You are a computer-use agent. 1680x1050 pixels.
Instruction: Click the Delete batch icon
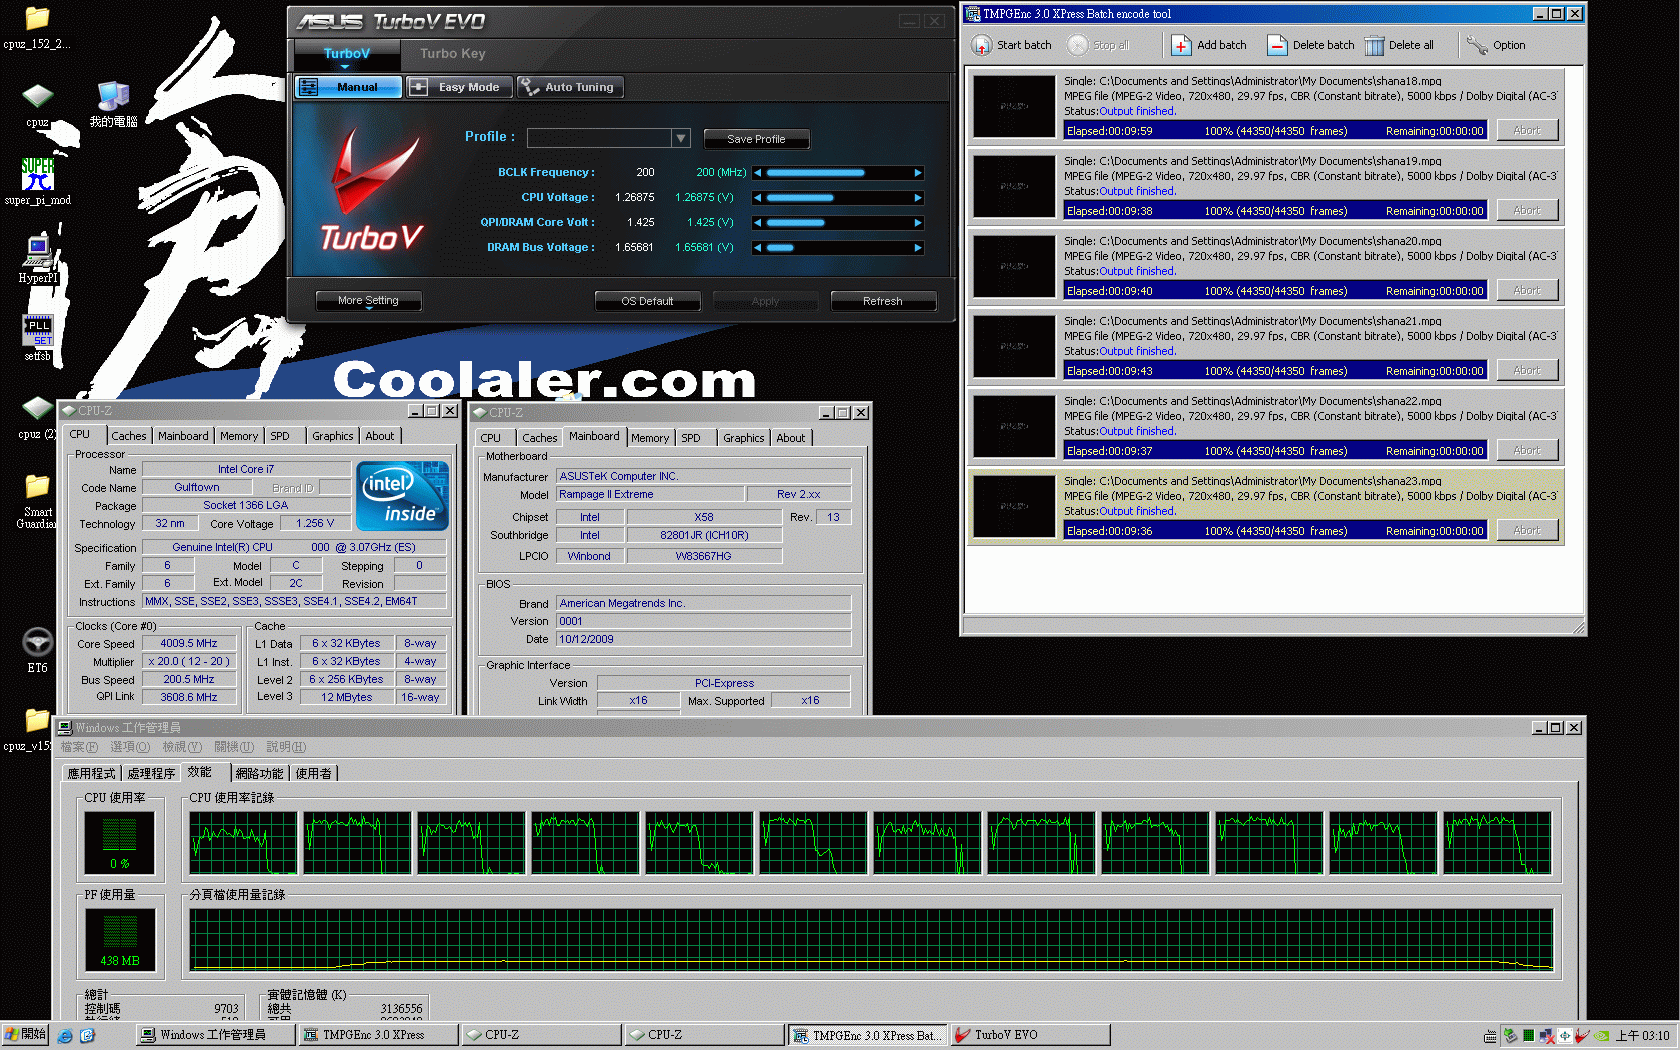pyautogui.click(x=1277, y=45)
